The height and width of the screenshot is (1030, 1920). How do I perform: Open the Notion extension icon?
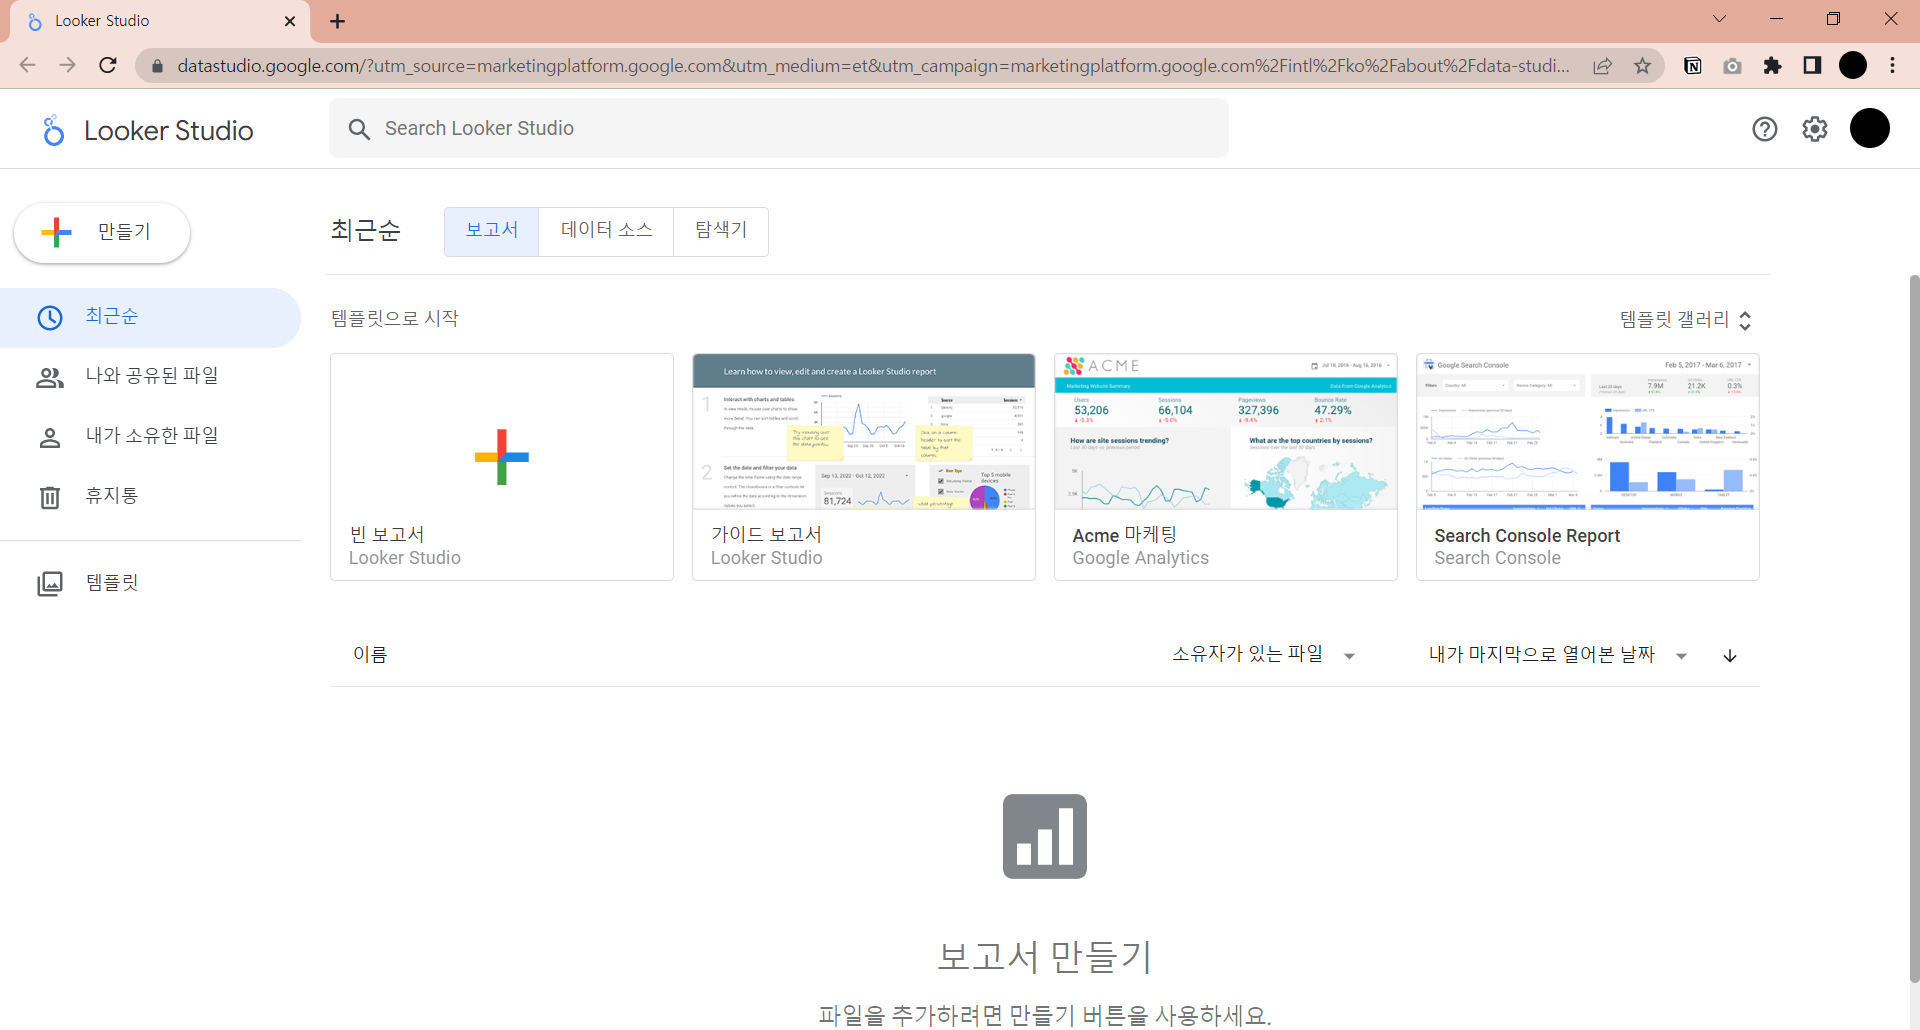pos(1693,66)
